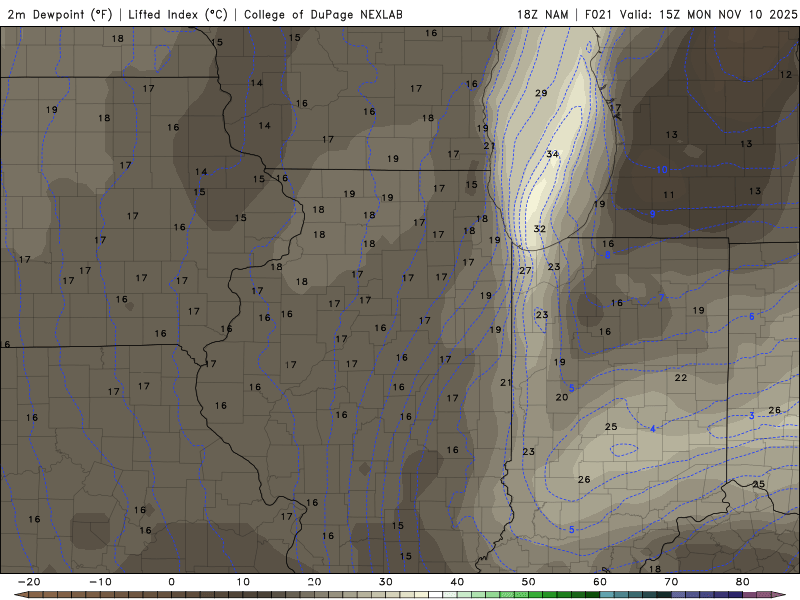800x600 pixels.
Task: Click the blue 4 lifted index contour label
Action: (653, 429)
